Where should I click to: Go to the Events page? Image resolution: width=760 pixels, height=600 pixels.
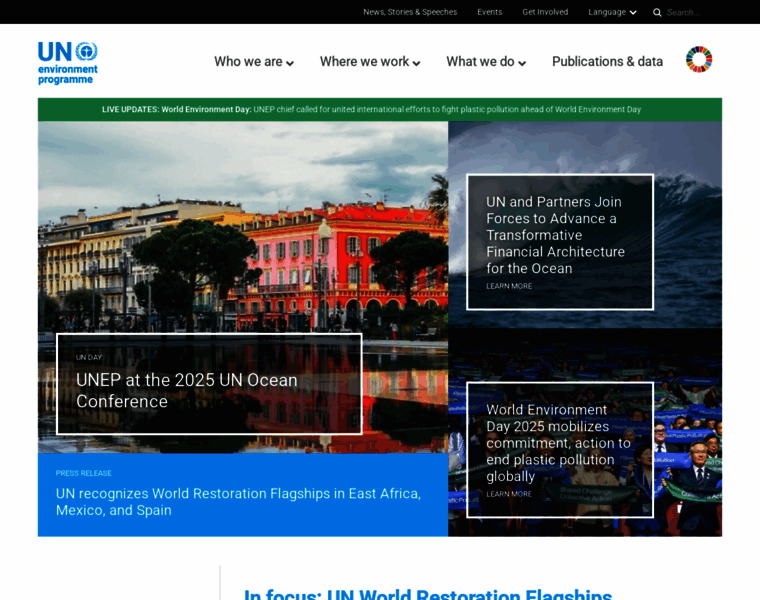[490, 12]
